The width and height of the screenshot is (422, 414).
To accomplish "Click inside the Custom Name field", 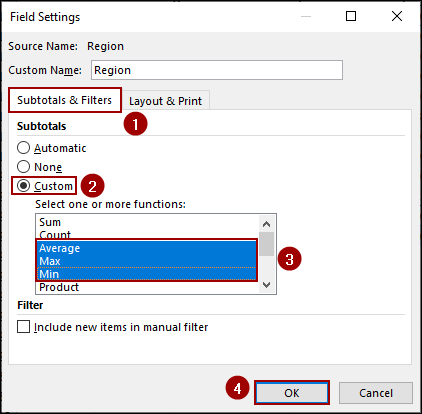I will pos(217,70).
